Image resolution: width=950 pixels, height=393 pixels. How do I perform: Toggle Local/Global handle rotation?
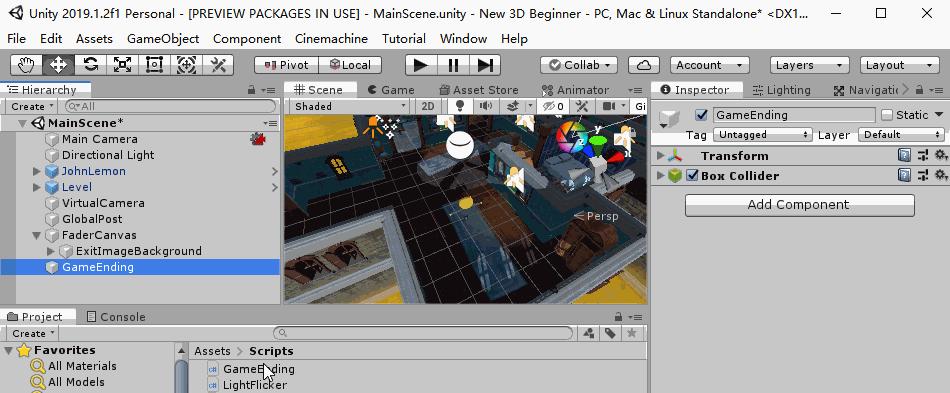pyautogui.click(x=350, y=65)
